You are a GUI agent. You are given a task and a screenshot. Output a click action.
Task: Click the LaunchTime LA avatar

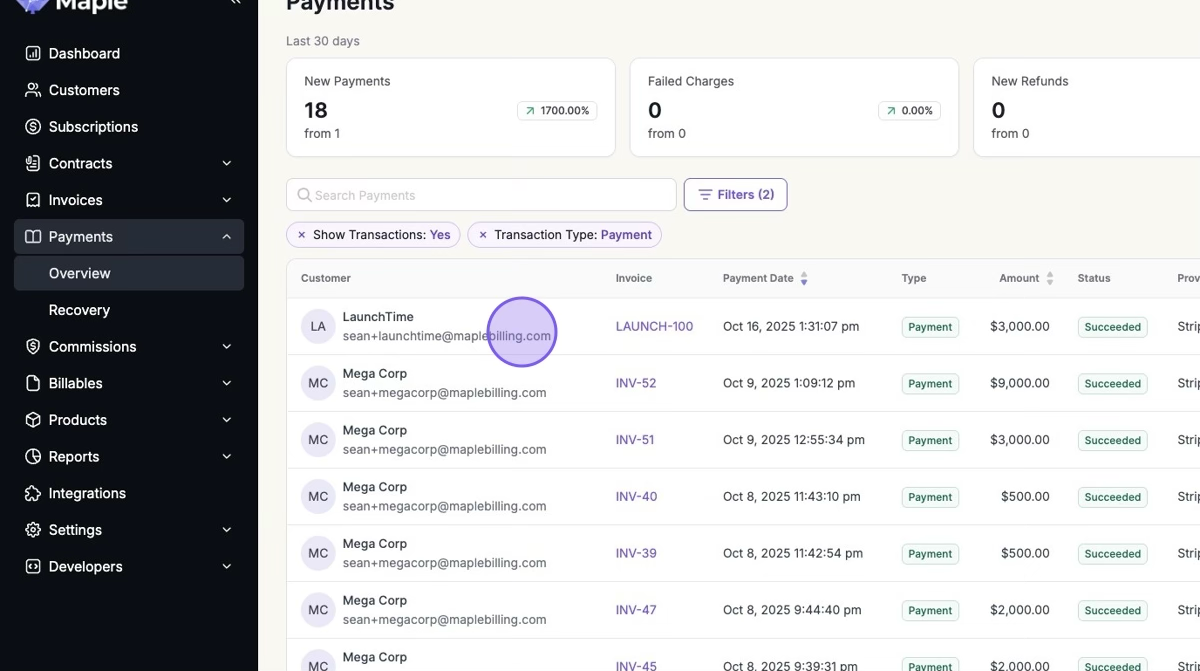tap(318, 327)
